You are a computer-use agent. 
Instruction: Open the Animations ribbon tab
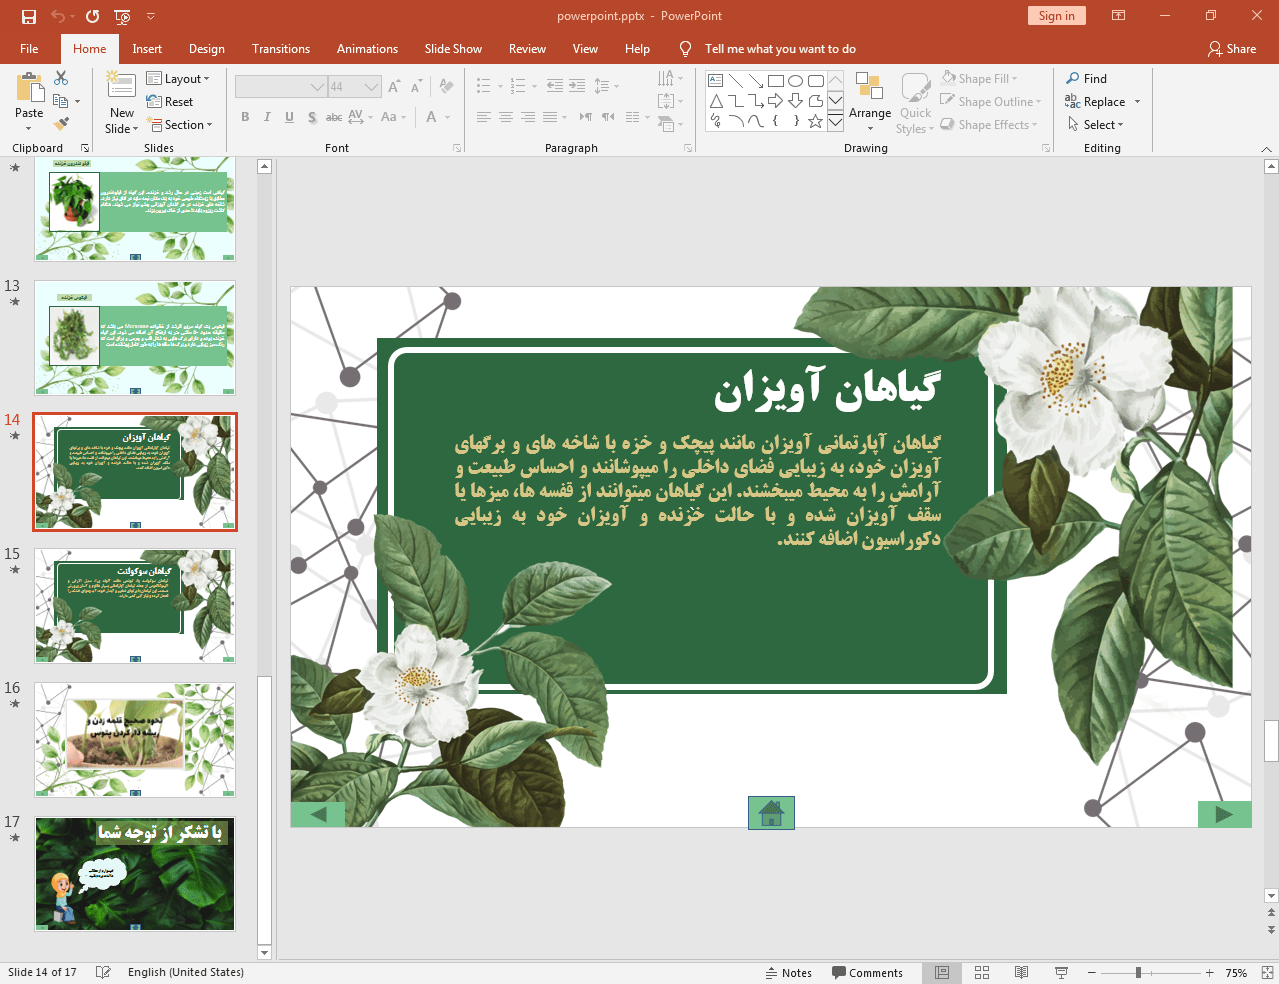pyautogui.click(x=367, y=48)
